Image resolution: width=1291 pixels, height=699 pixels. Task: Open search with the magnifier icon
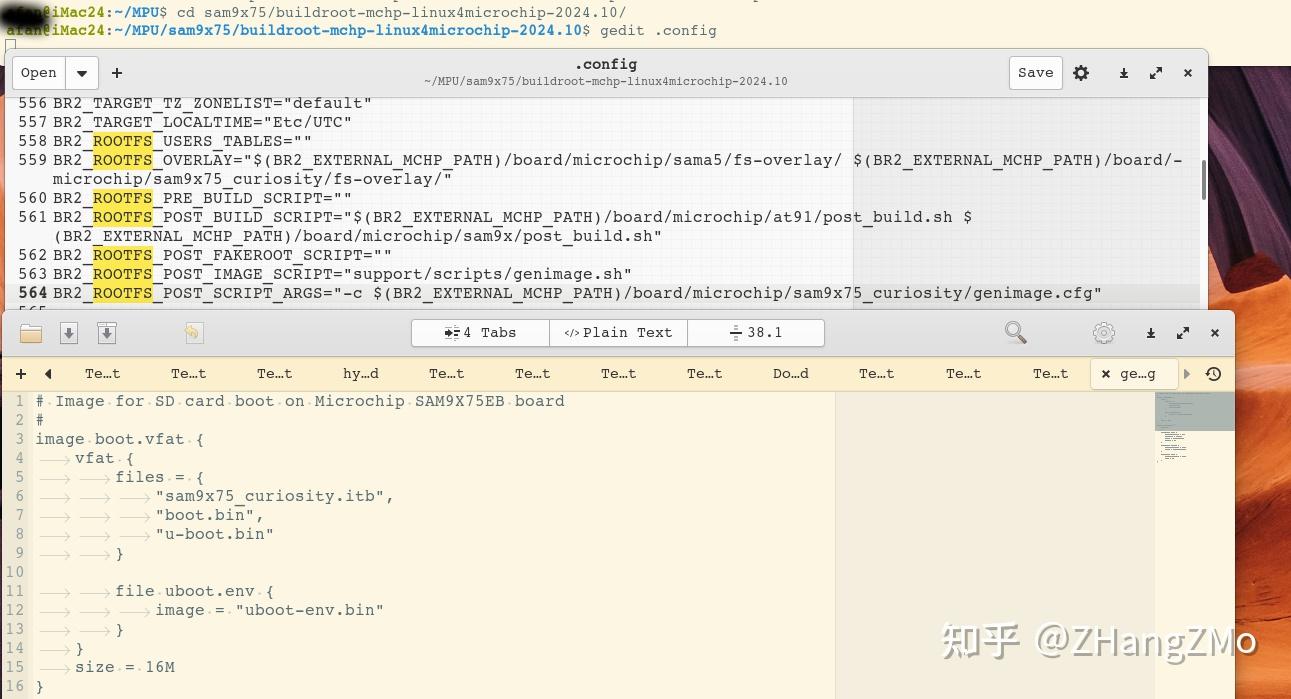click(1016, 332)
